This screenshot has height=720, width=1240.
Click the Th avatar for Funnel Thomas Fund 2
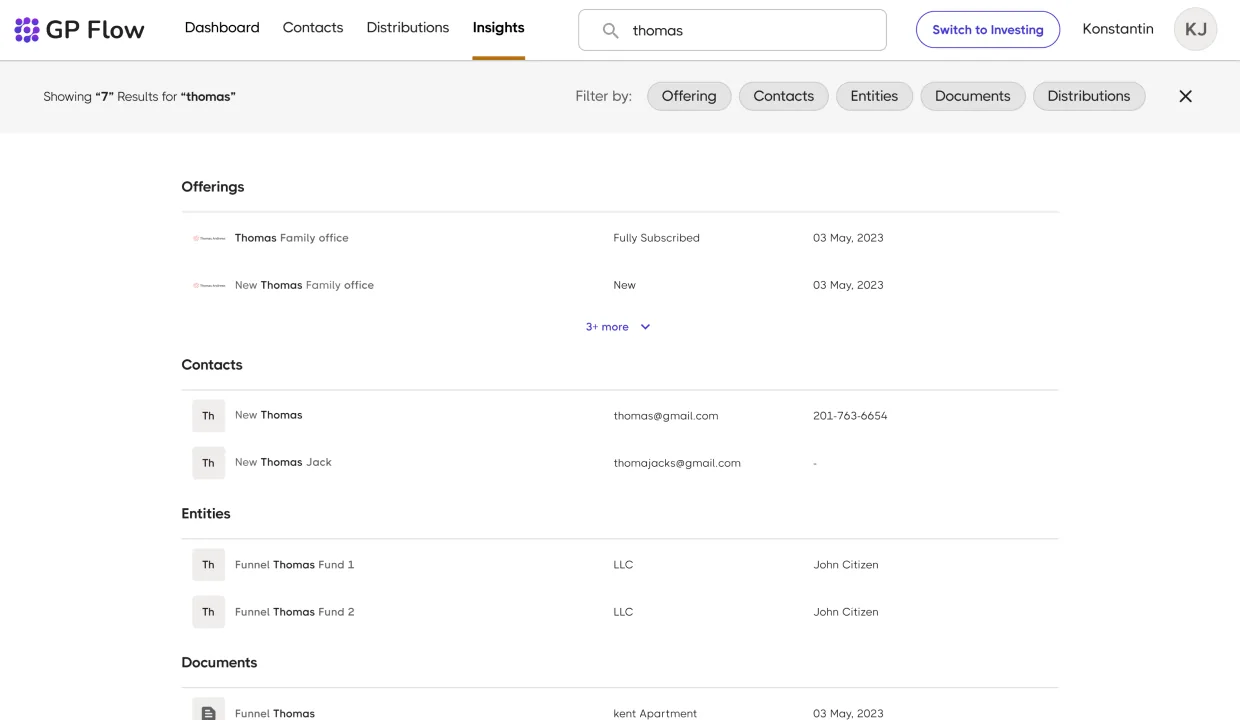tap(208, 612)
